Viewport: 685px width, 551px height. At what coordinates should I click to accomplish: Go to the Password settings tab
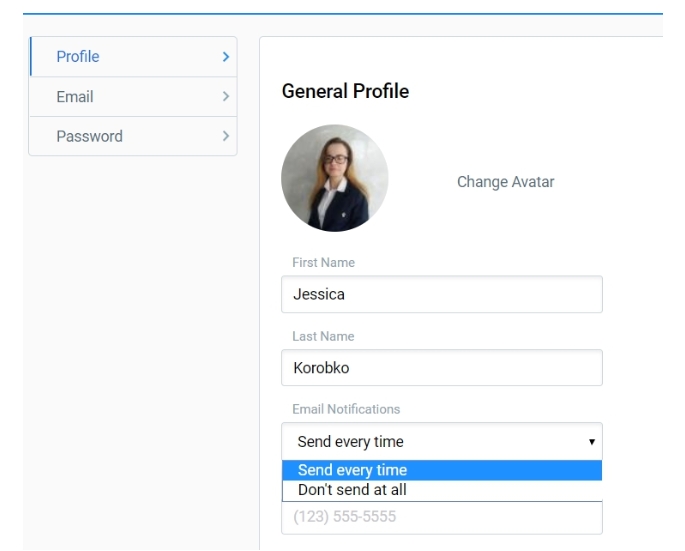pos(89,137)
